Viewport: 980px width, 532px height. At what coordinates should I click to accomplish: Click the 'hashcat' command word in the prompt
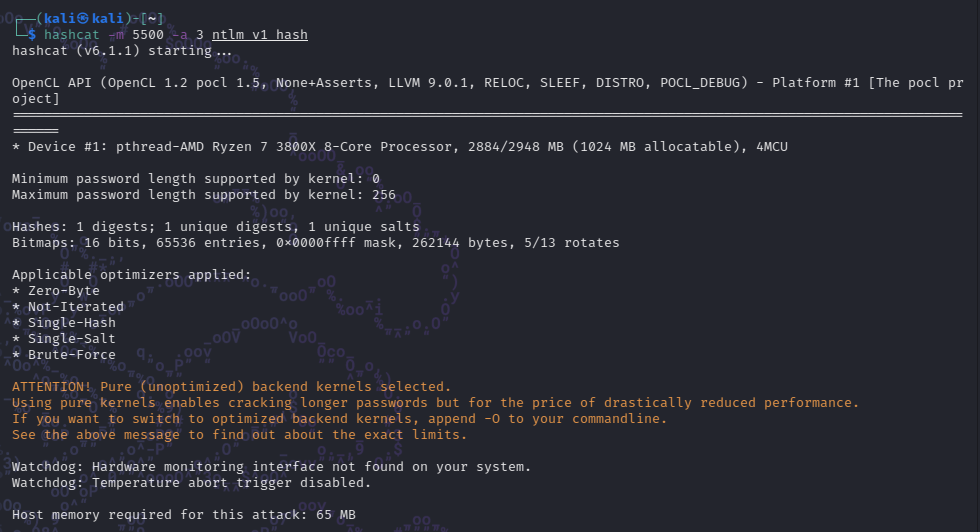(x=71, y=35)
